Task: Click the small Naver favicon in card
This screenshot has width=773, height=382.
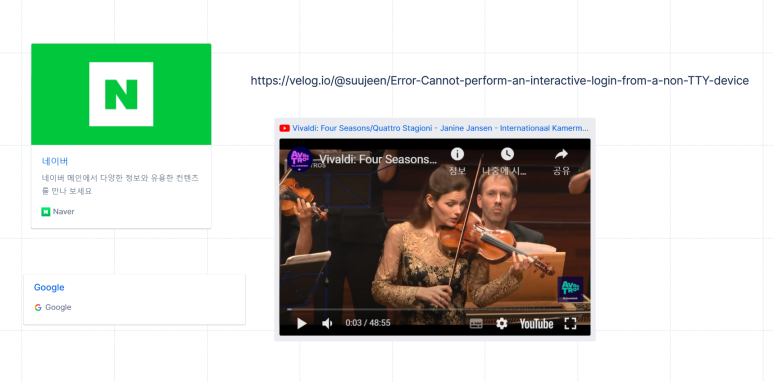Action: pos(46,211)
